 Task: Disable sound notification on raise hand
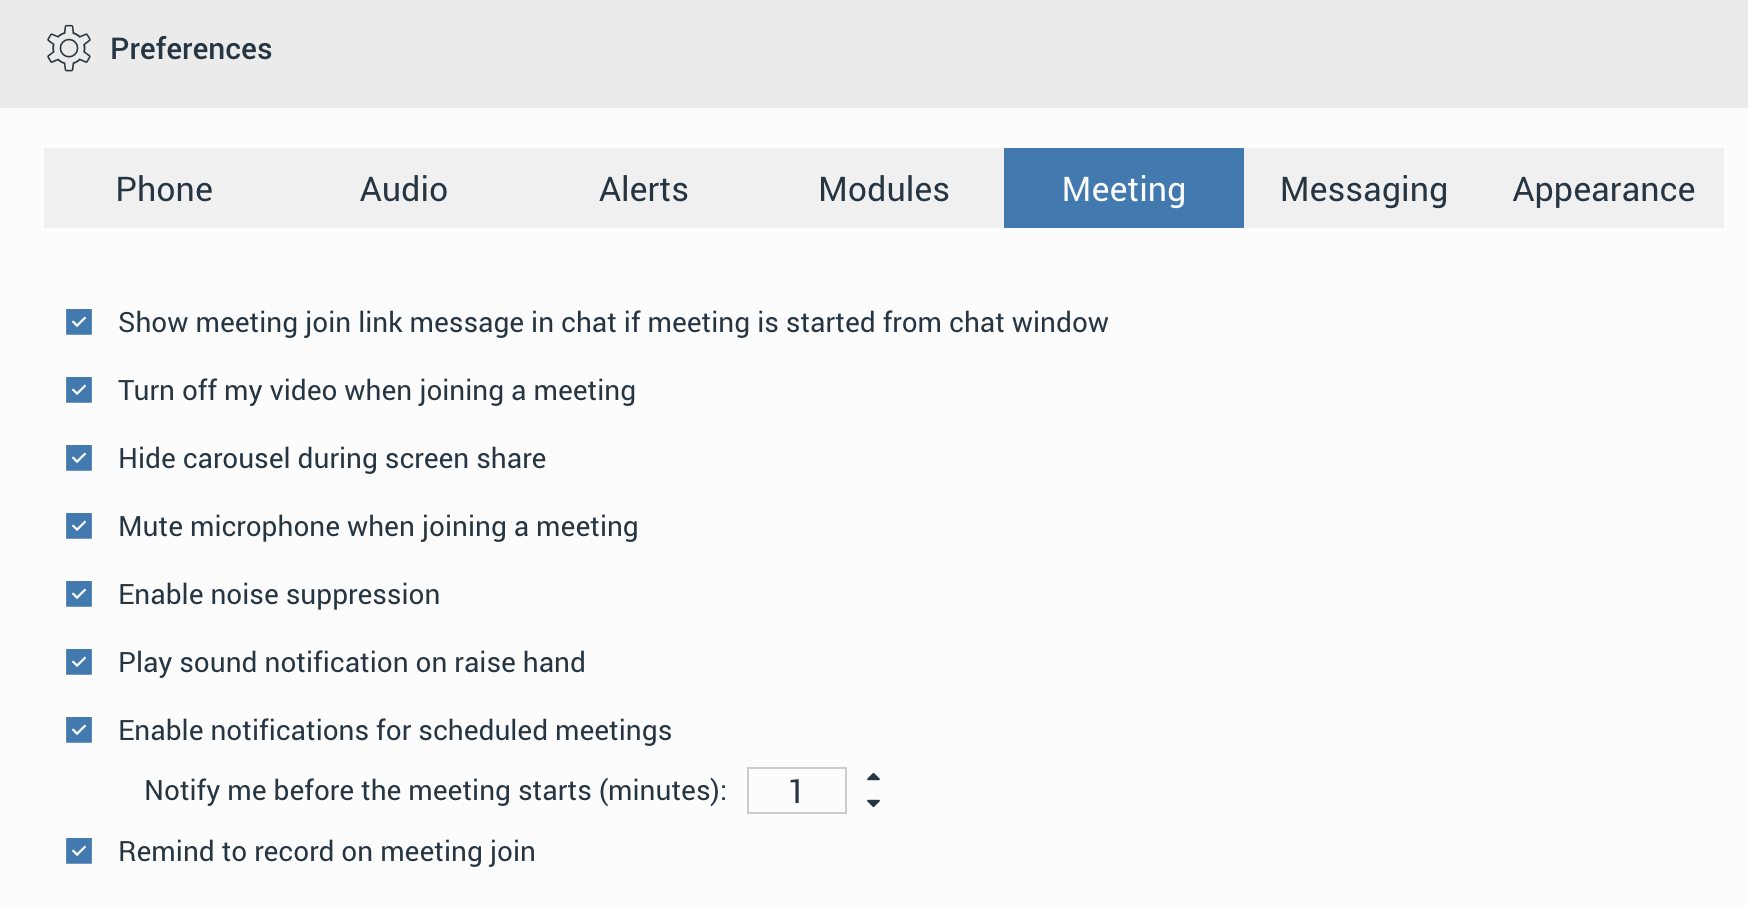(x=78, y=662)
